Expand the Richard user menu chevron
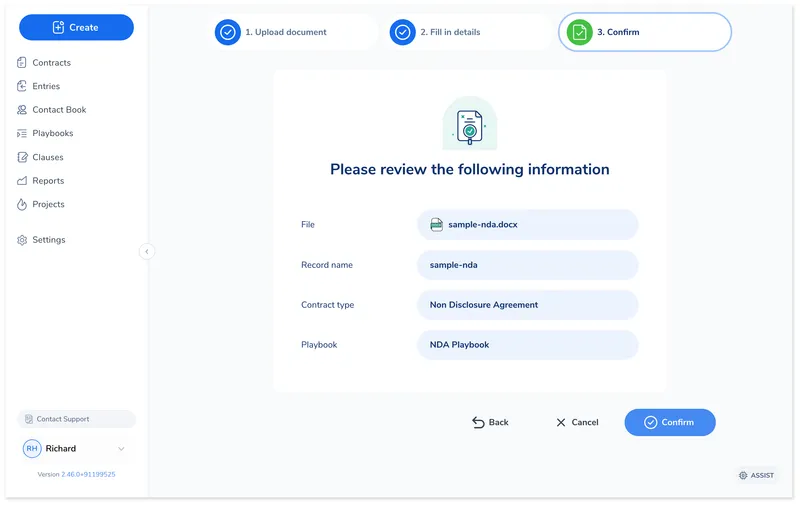 (x=121, y=449)
